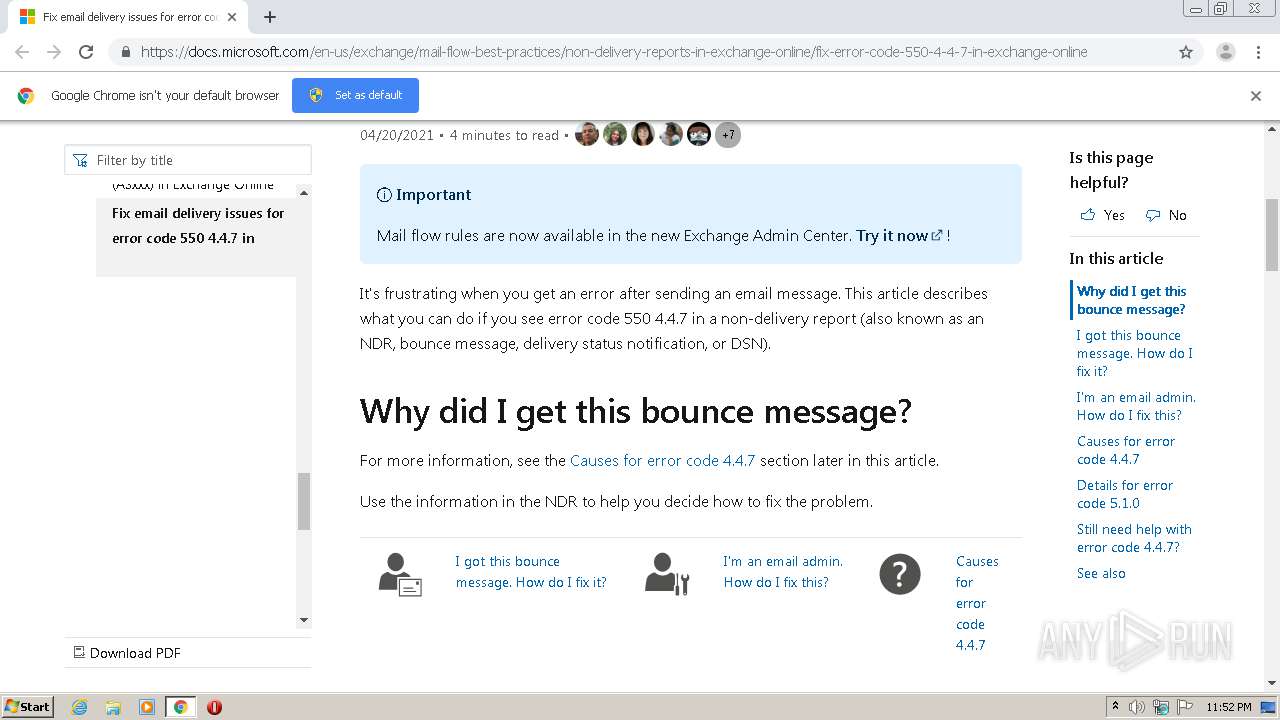The image size is (1280, 720).
Task: Click the question mark circle icon
Action: tap(899, 574)
